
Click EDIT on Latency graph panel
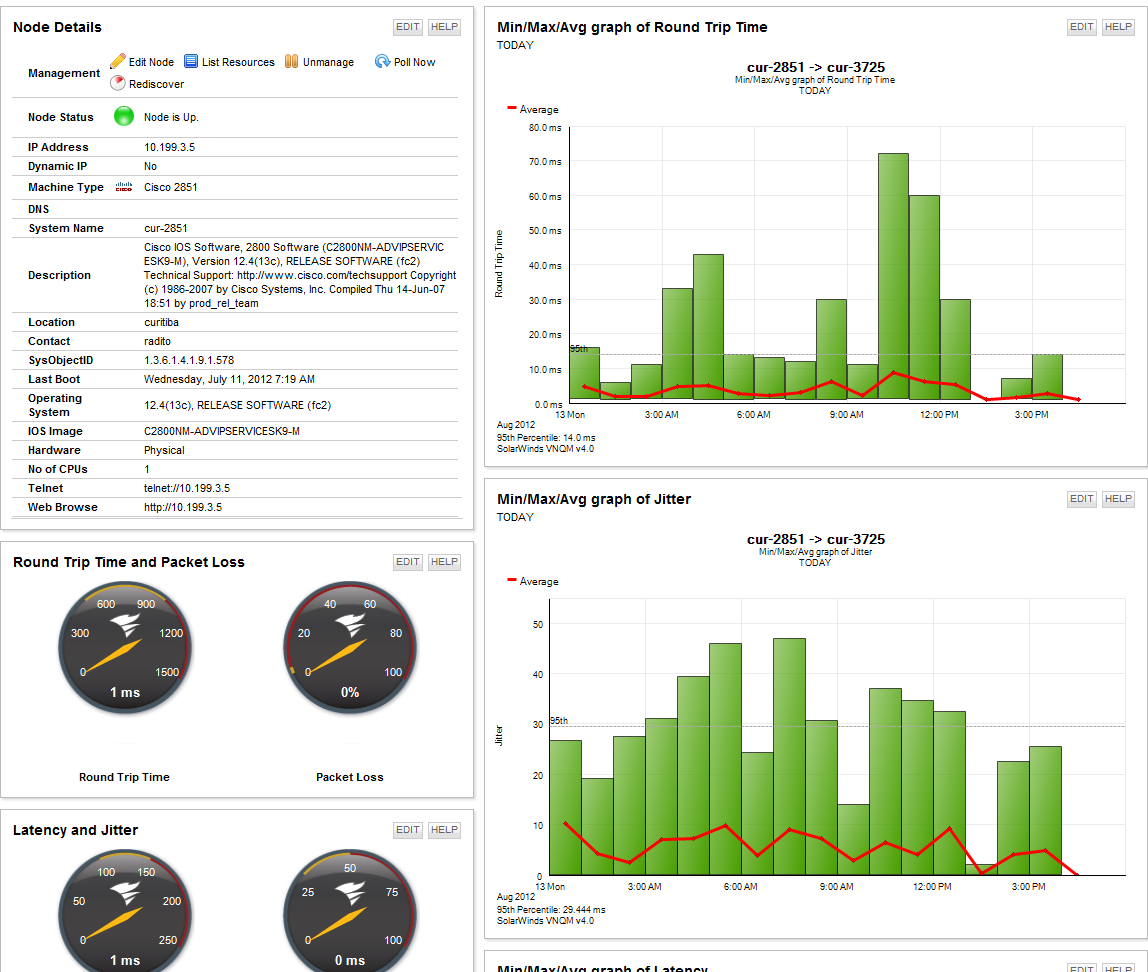pos(1081,968)
